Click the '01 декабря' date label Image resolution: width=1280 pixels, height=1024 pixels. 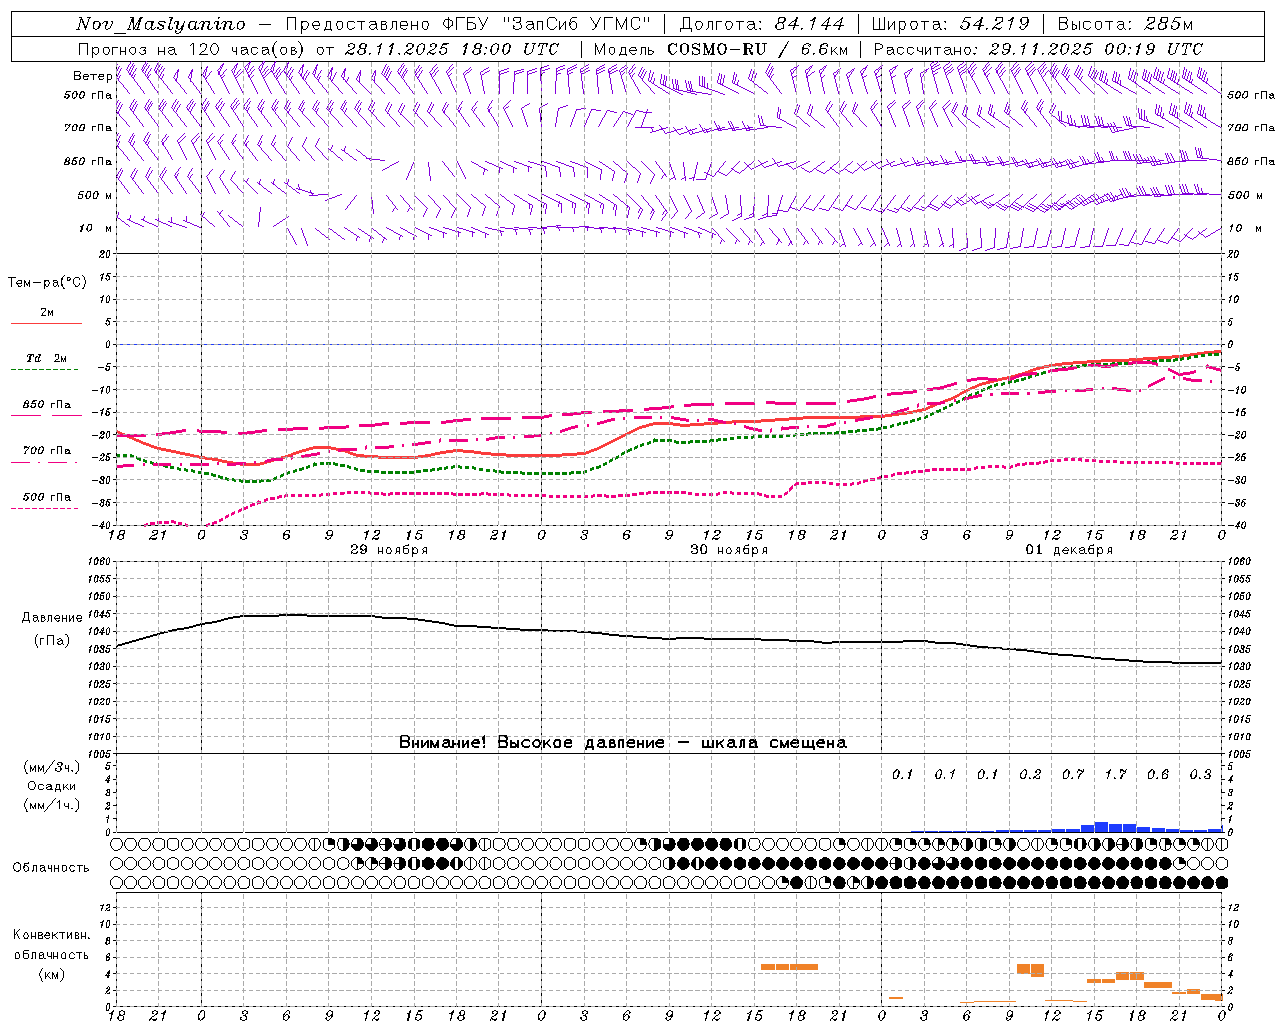[x=1069, y=550]
